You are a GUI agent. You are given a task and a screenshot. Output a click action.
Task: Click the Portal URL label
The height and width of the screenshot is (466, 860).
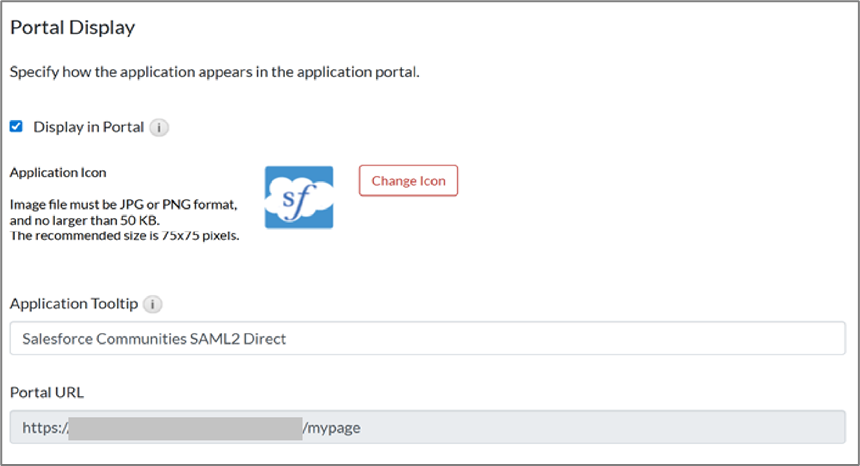click(47, 393)
